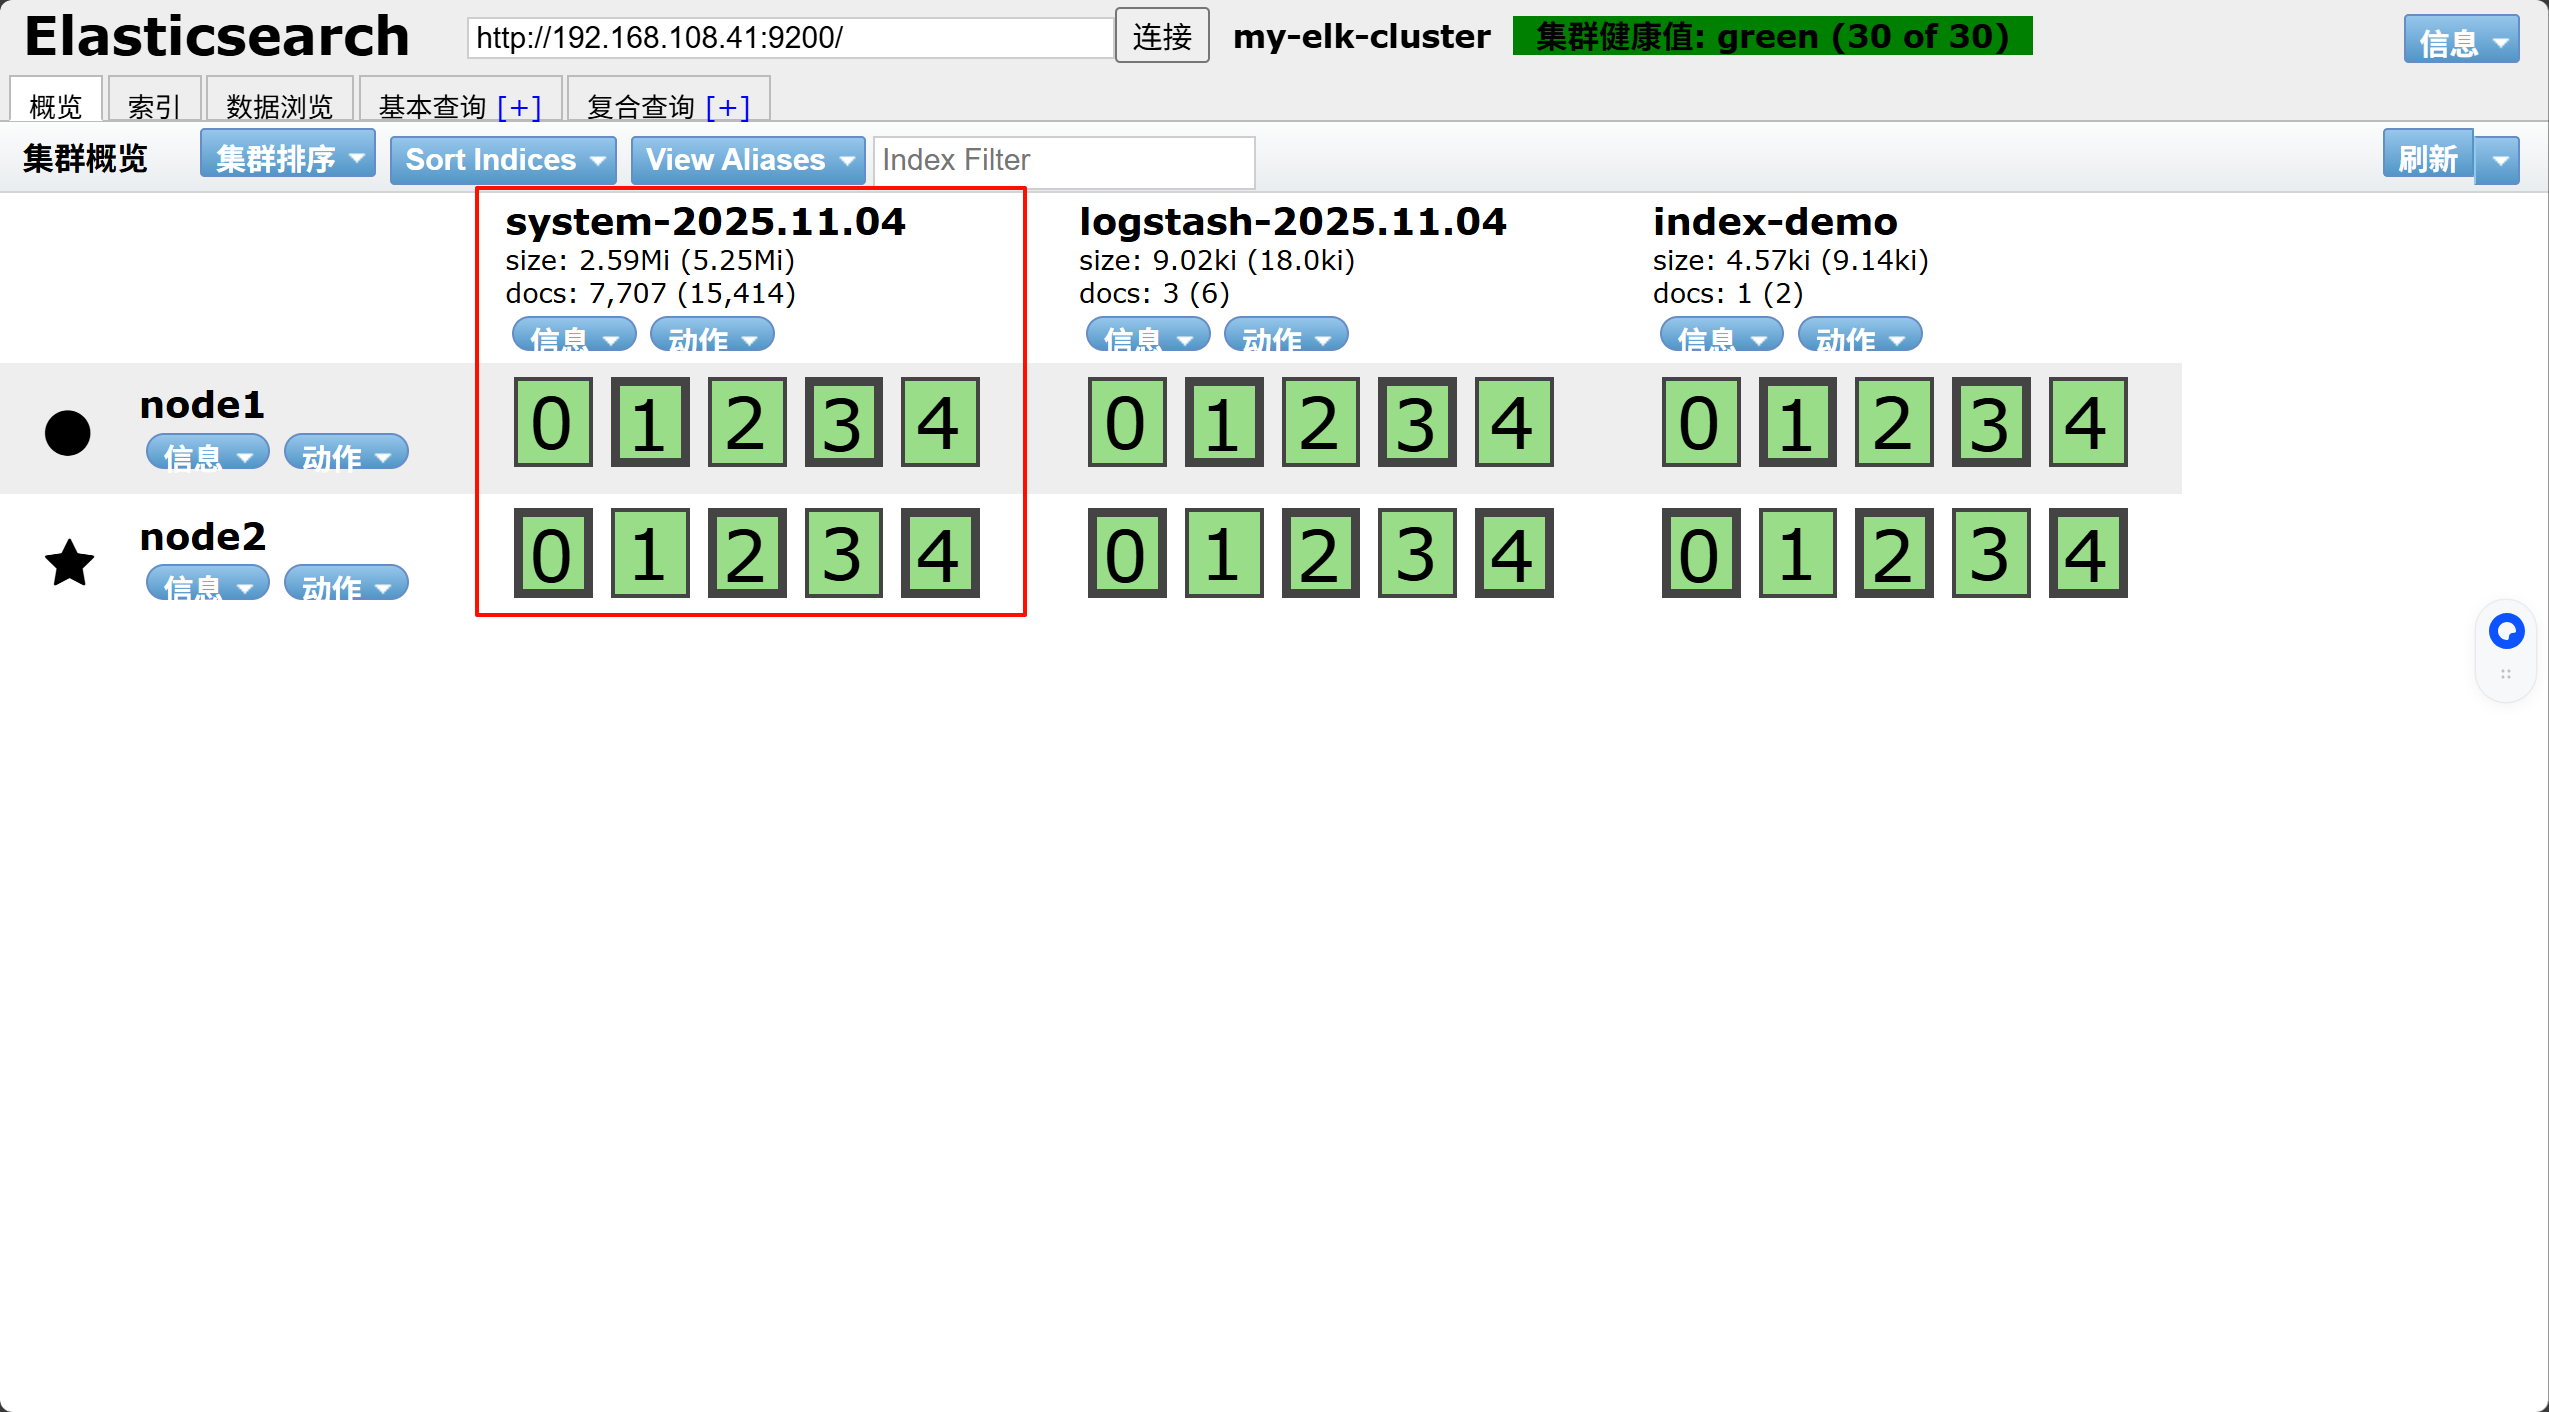Click the dotted drag handle under the floating icon
This screenshot has height=1412, width=2549.
tap(2506, 674)
